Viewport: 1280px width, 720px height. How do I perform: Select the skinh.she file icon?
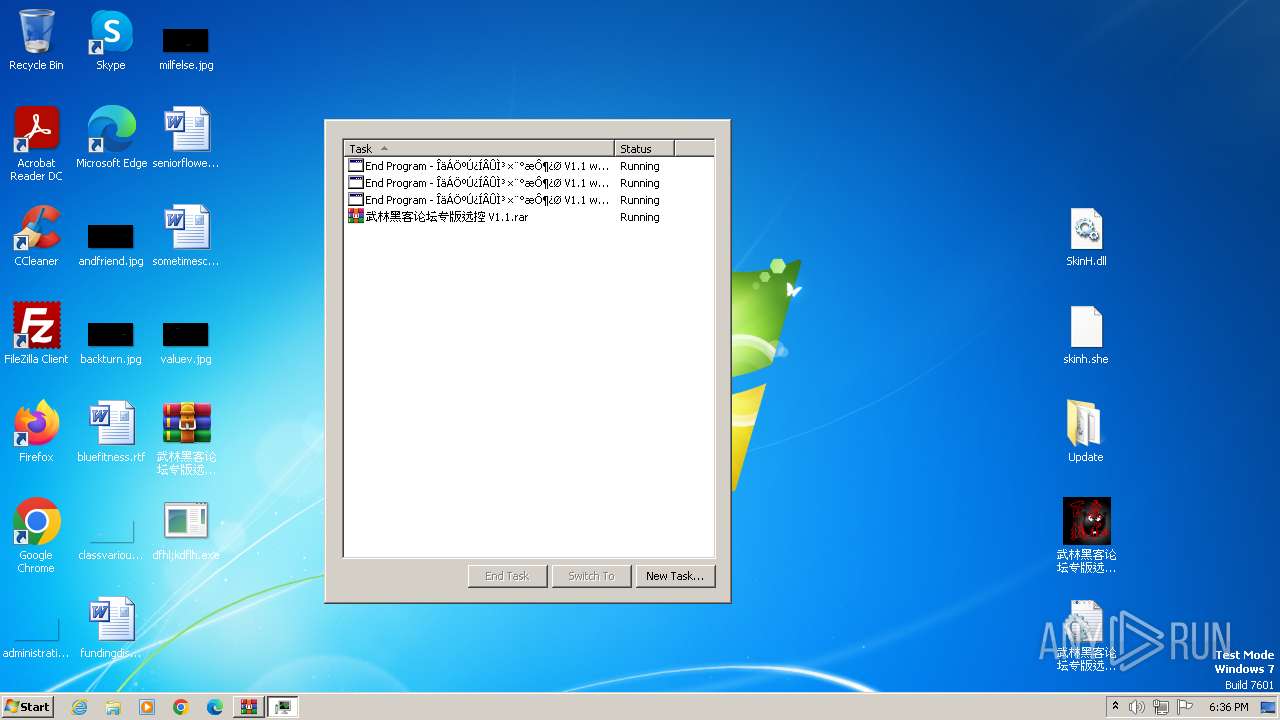point(1086,333)
